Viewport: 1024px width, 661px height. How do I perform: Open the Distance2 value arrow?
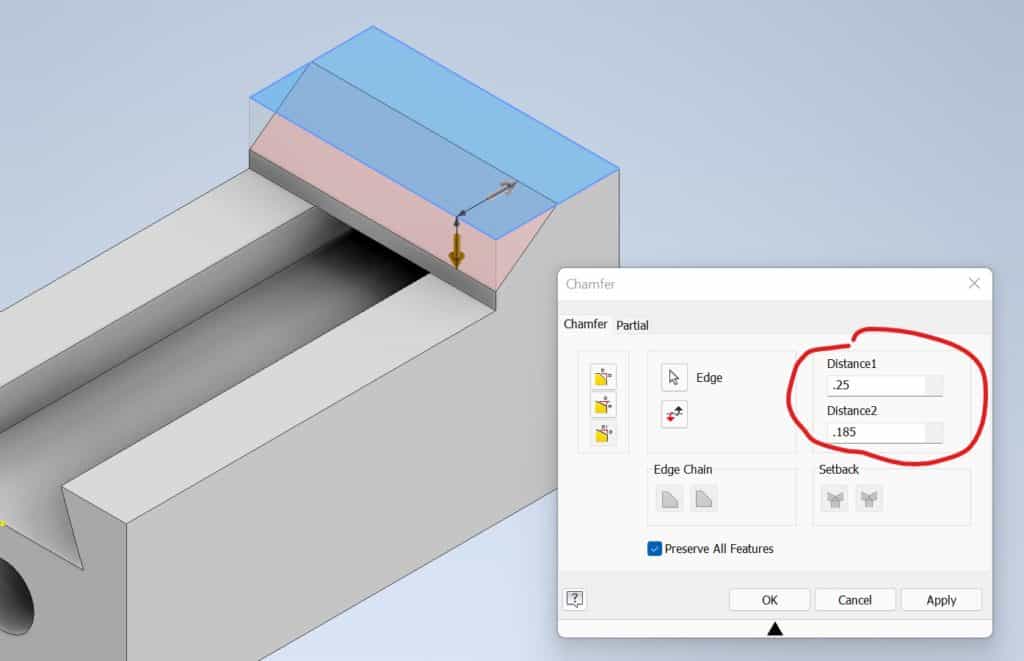935,432
